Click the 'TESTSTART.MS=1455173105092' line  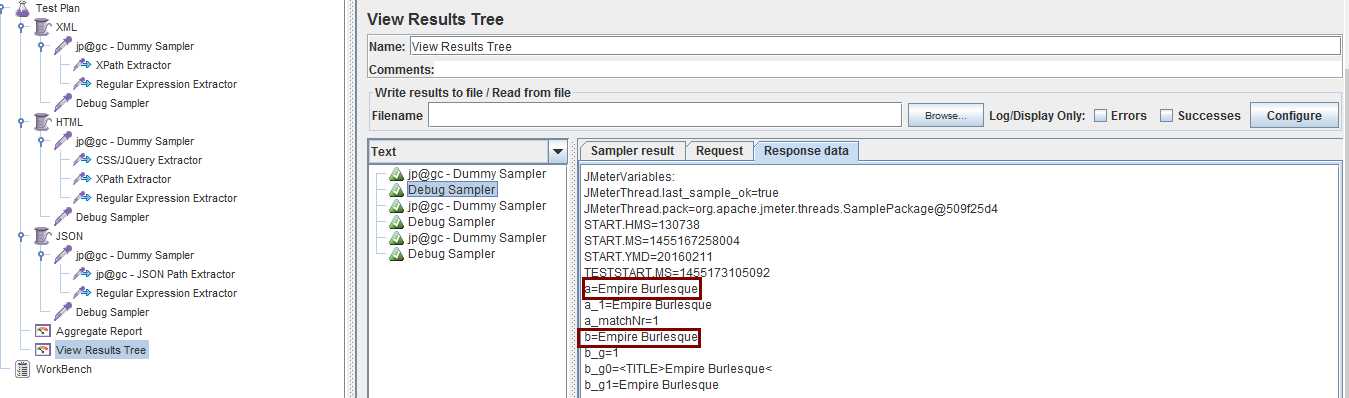tap(676, 273)
